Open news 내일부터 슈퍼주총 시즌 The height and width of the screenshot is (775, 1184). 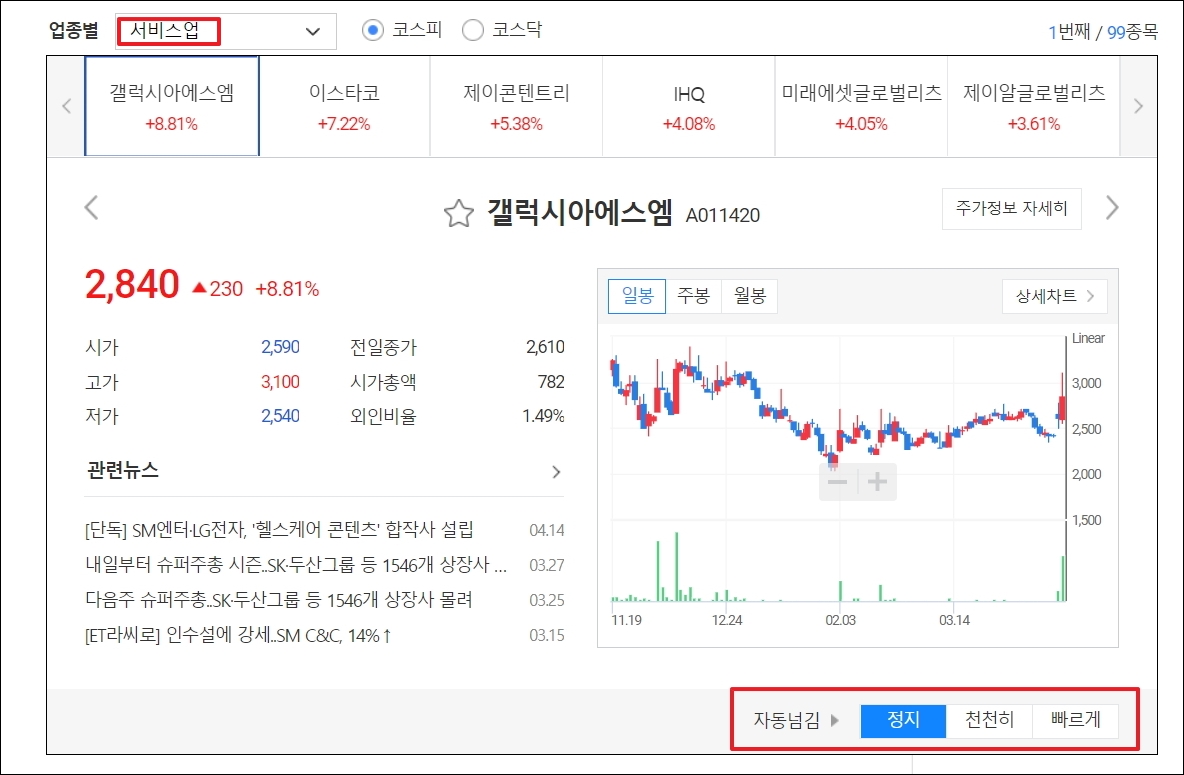[x=296, y=565]
